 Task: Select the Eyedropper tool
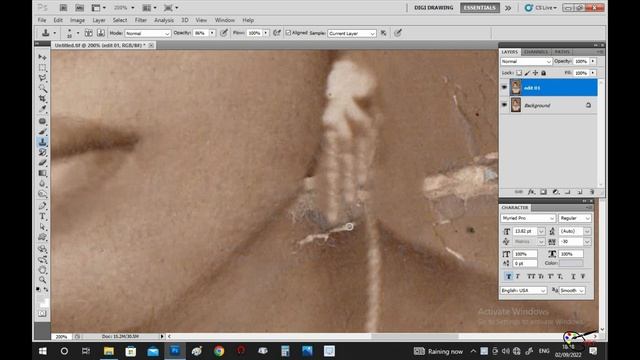[42, 109]
